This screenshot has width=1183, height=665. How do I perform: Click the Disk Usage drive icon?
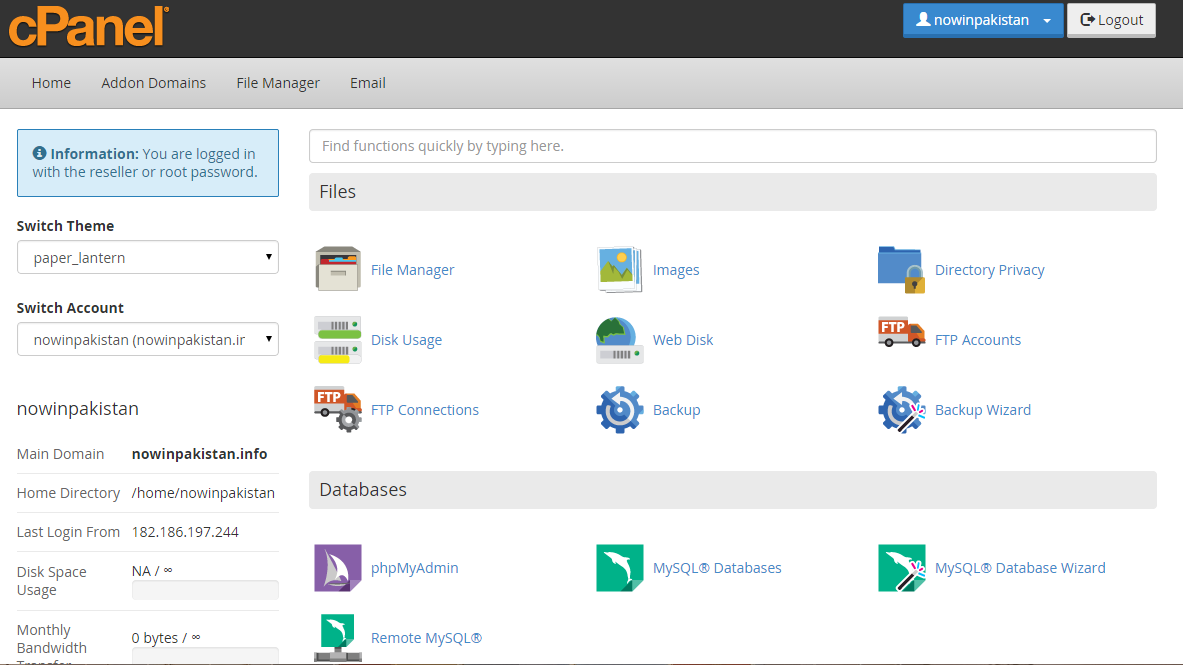[337, 340]
